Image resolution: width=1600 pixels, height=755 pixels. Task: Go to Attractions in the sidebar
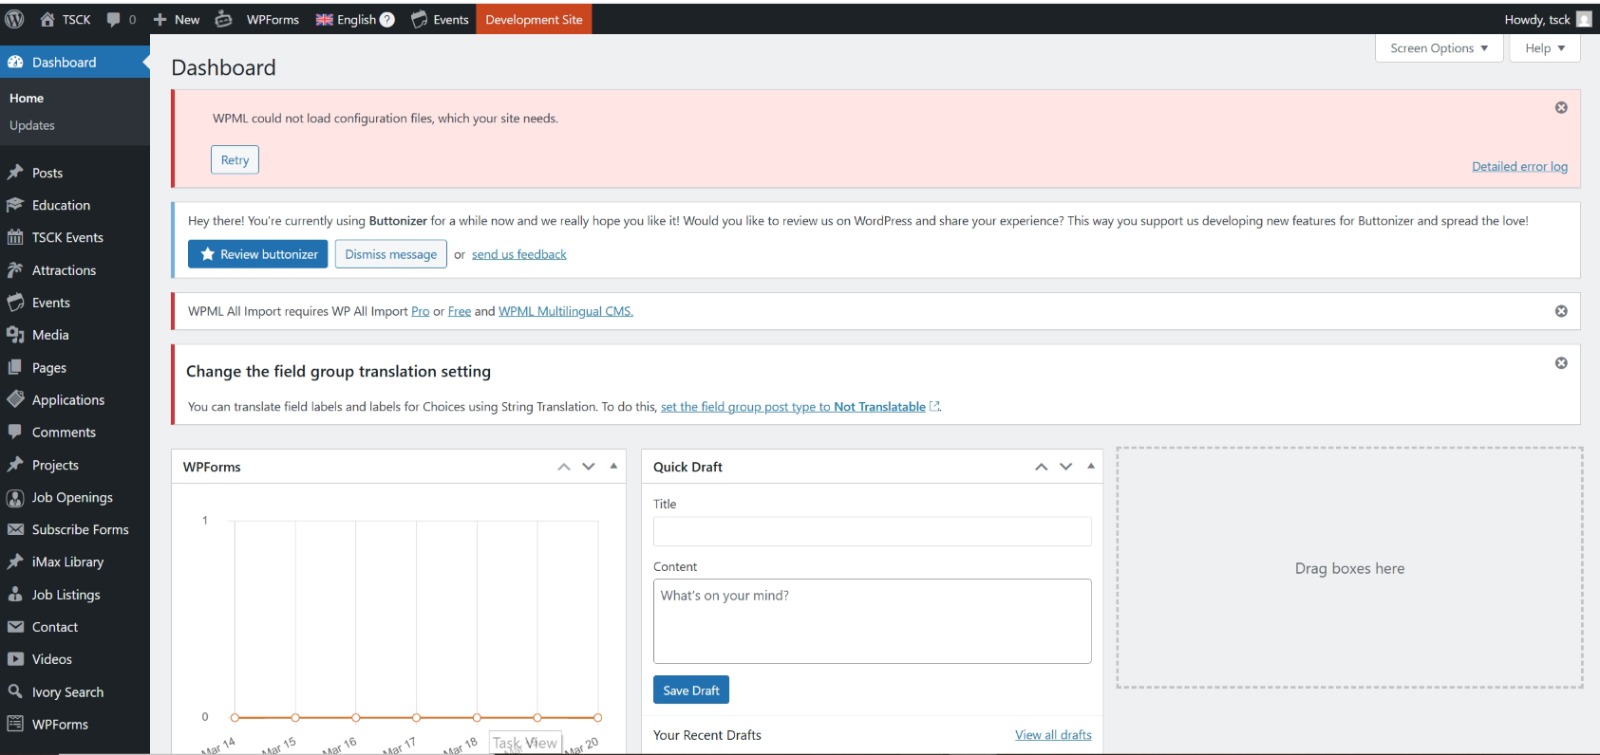tap(64, 270)
